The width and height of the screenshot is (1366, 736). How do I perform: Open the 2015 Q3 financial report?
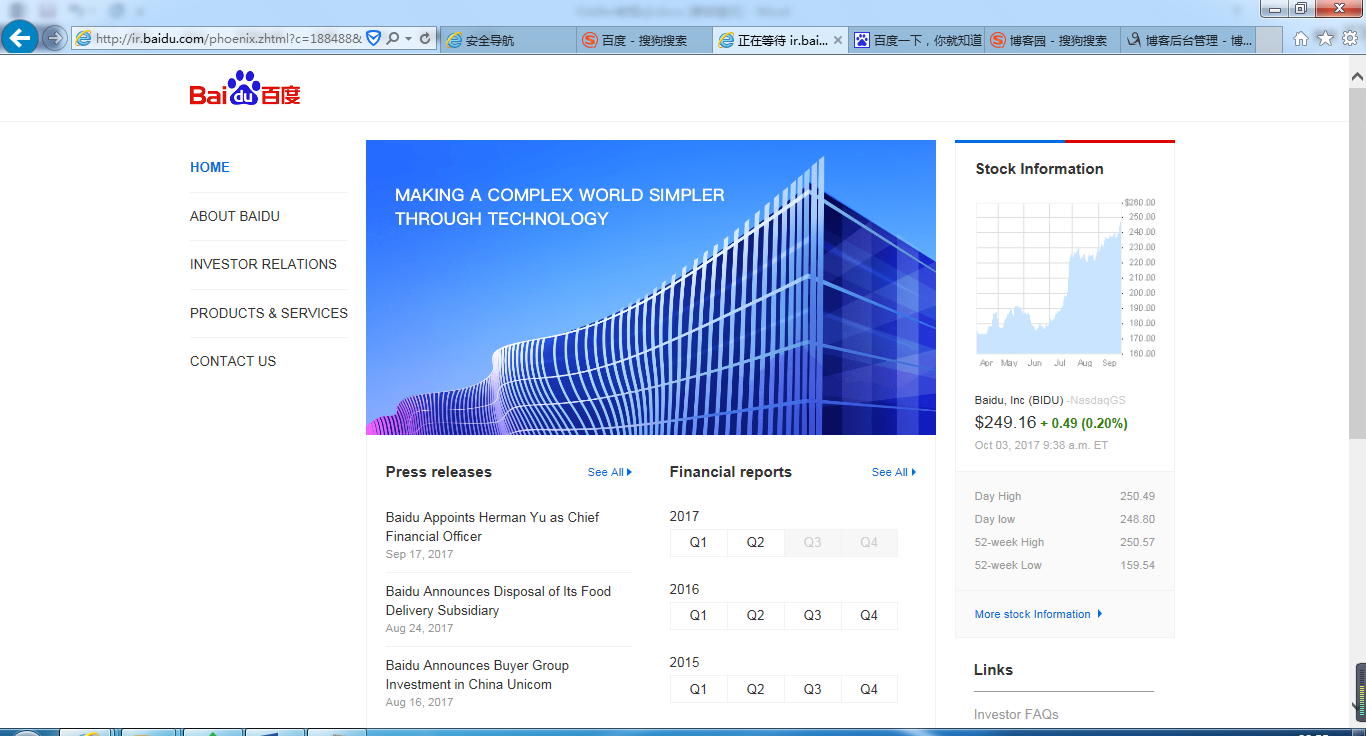tap(812, 689)
